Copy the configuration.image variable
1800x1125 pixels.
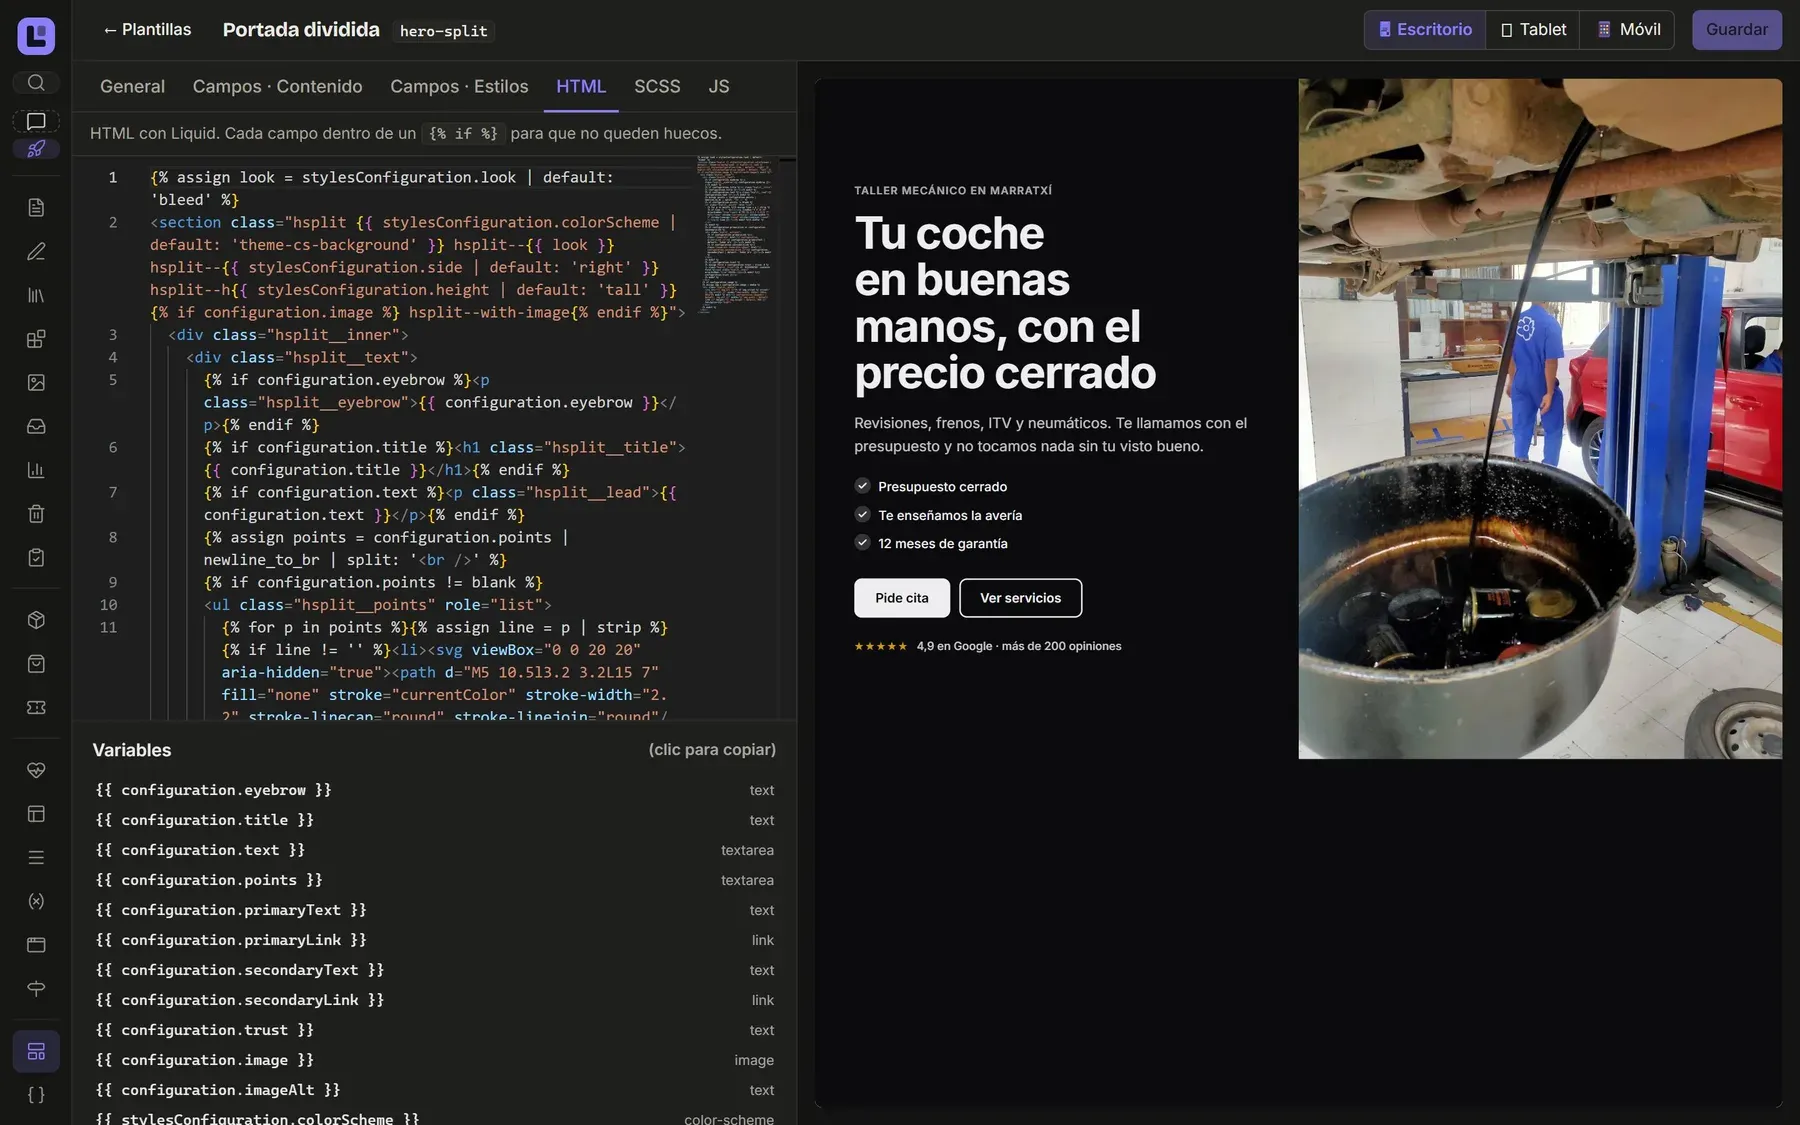click(x=434, y=1060)
